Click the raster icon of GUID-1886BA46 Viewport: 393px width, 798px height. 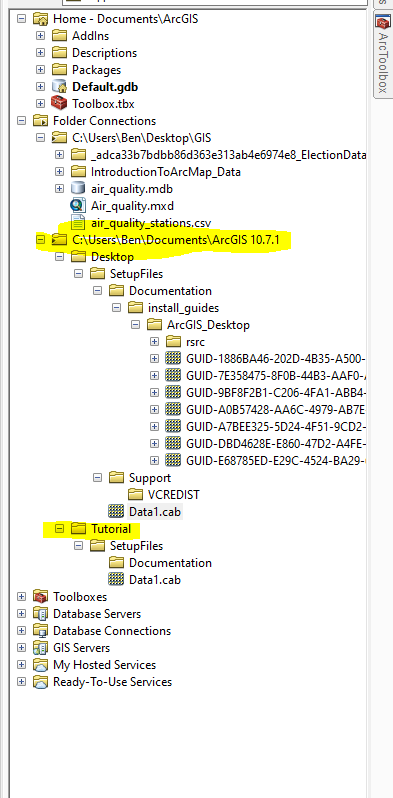(x=174, y=359)
